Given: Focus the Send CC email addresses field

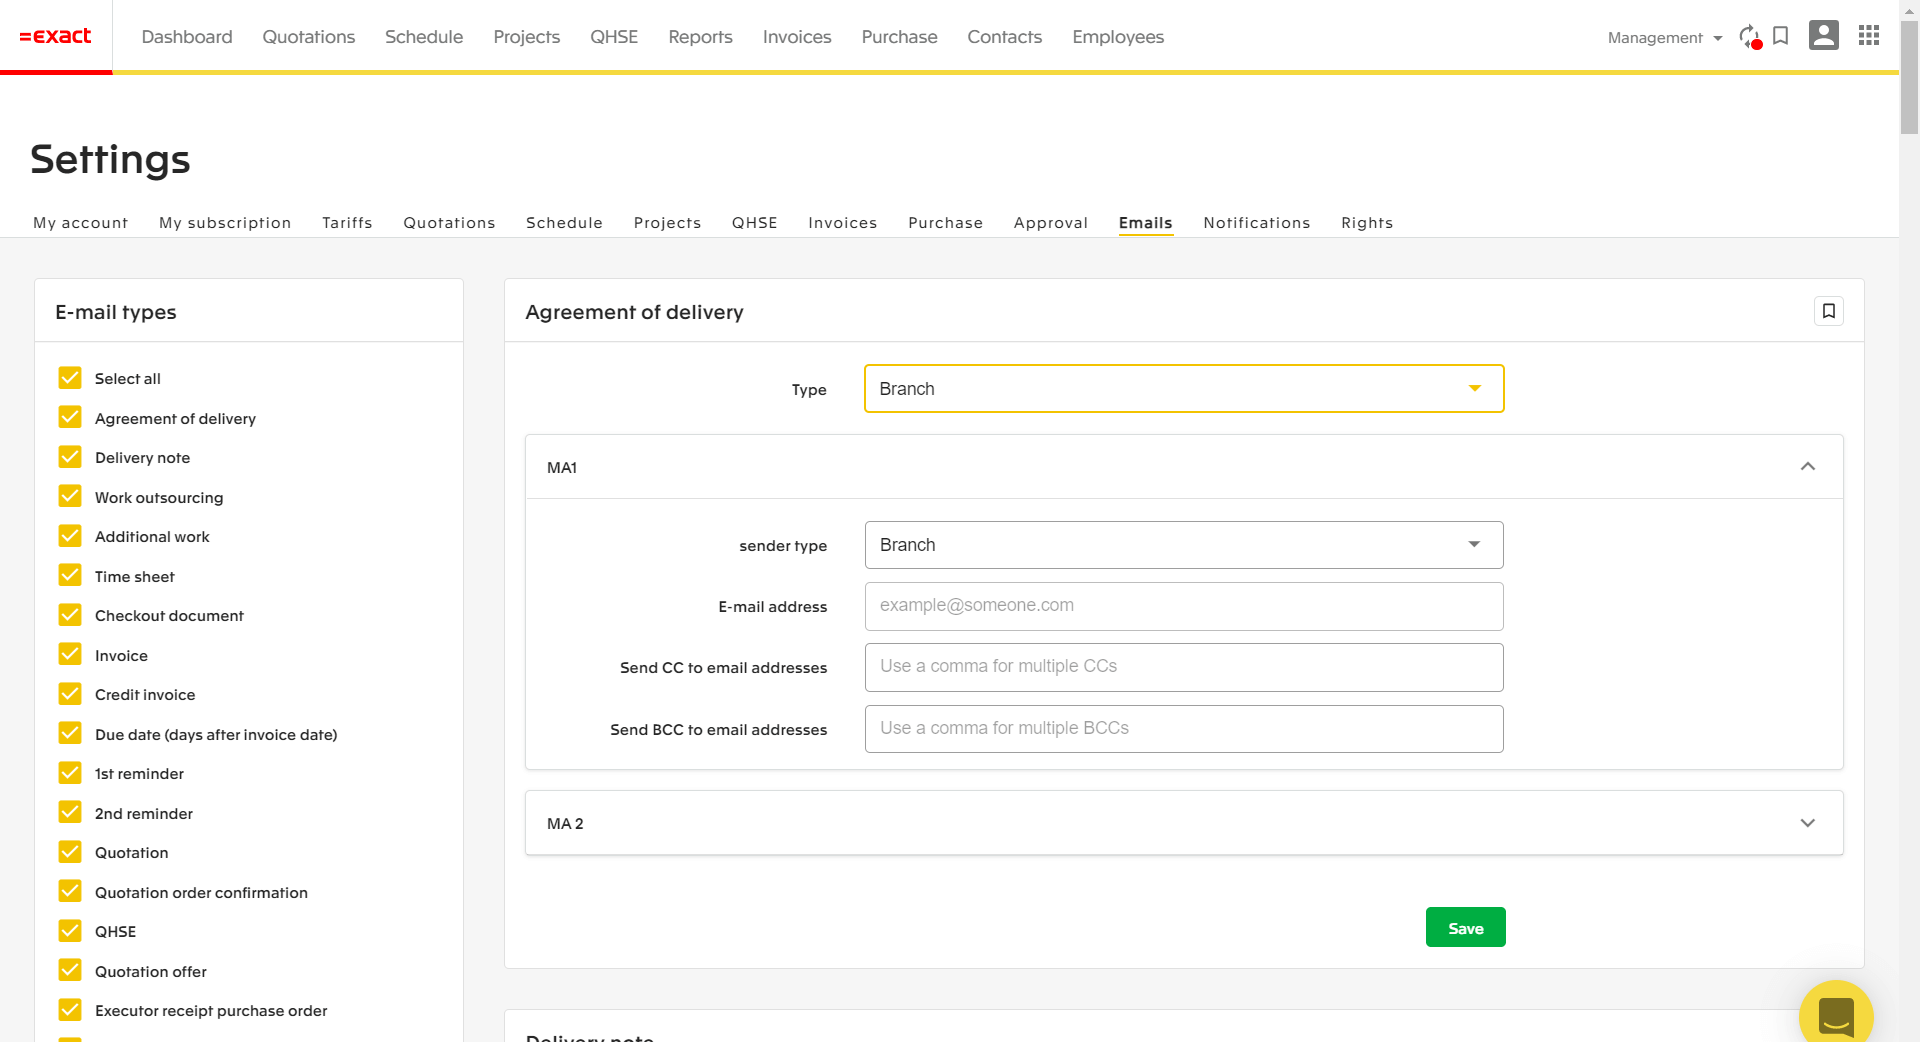Looking at the screenshot, I should [x=1184, y=667].
